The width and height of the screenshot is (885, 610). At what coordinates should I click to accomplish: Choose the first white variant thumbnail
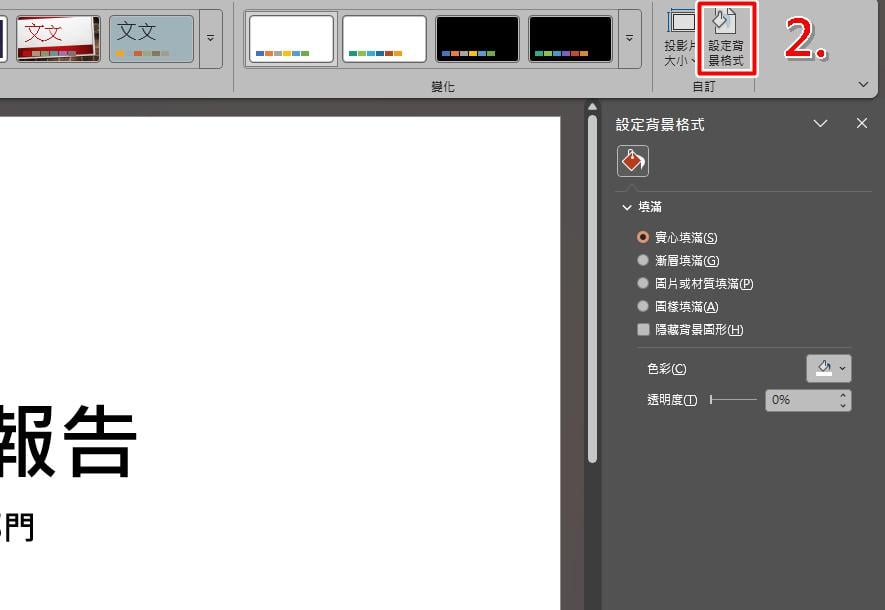click(291, 39)
